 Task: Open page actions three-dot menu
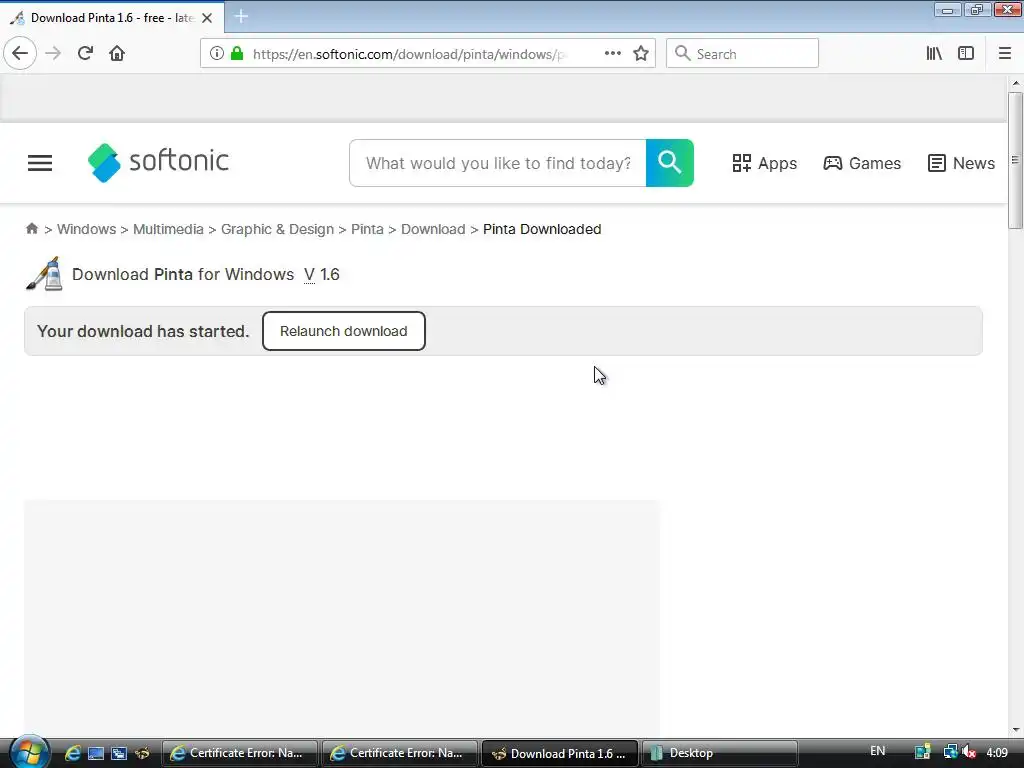613,54
